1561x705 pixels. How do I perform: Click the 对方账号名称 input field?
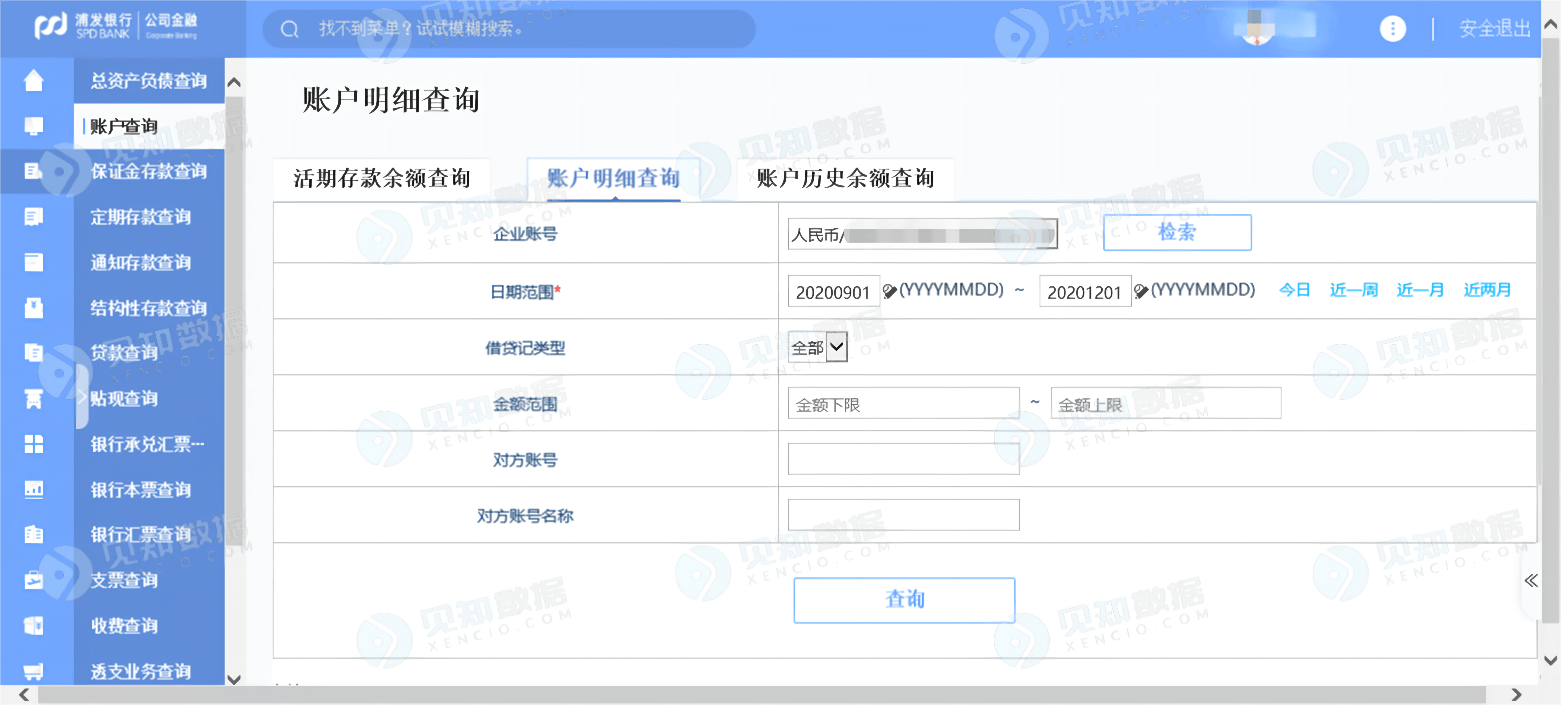[903, 515]
